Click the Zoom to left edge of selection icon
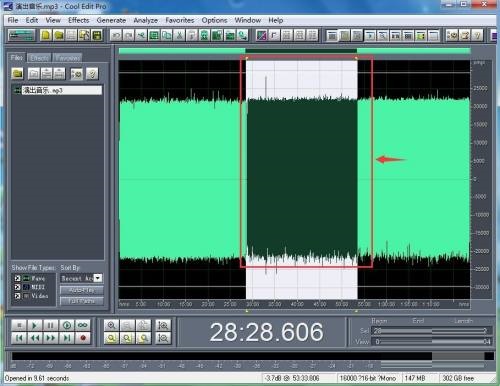 click(127, 338)
